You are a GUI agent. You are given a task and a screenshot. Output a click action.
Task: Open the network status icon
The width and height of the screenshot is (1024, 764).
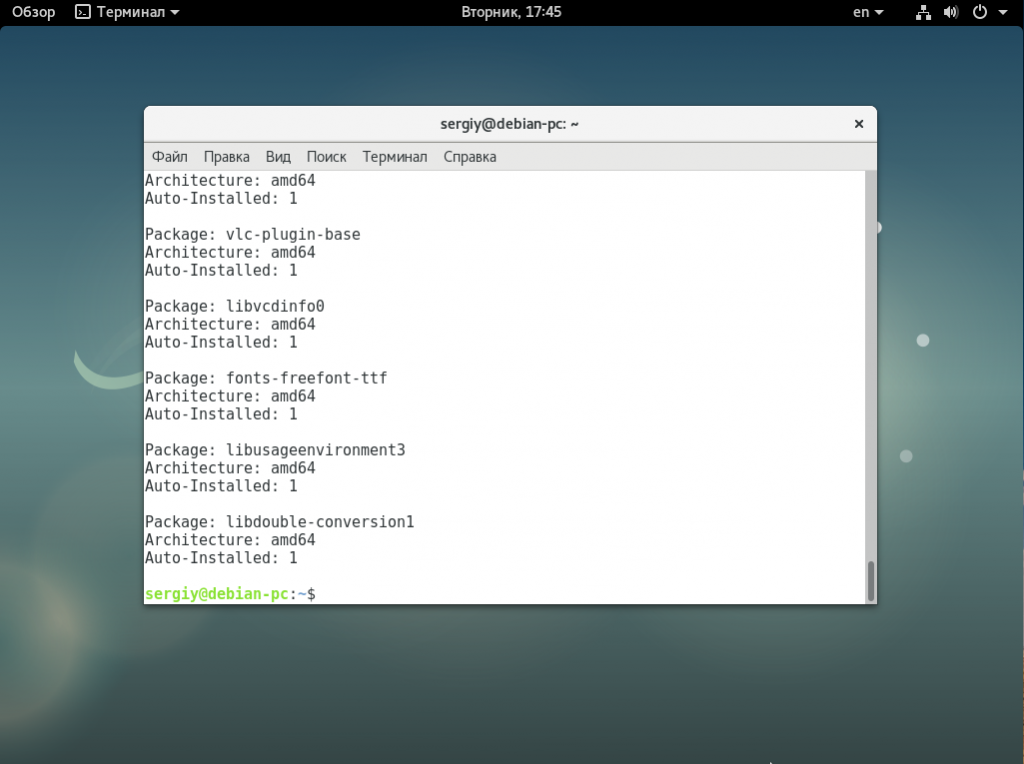point(923,12)
